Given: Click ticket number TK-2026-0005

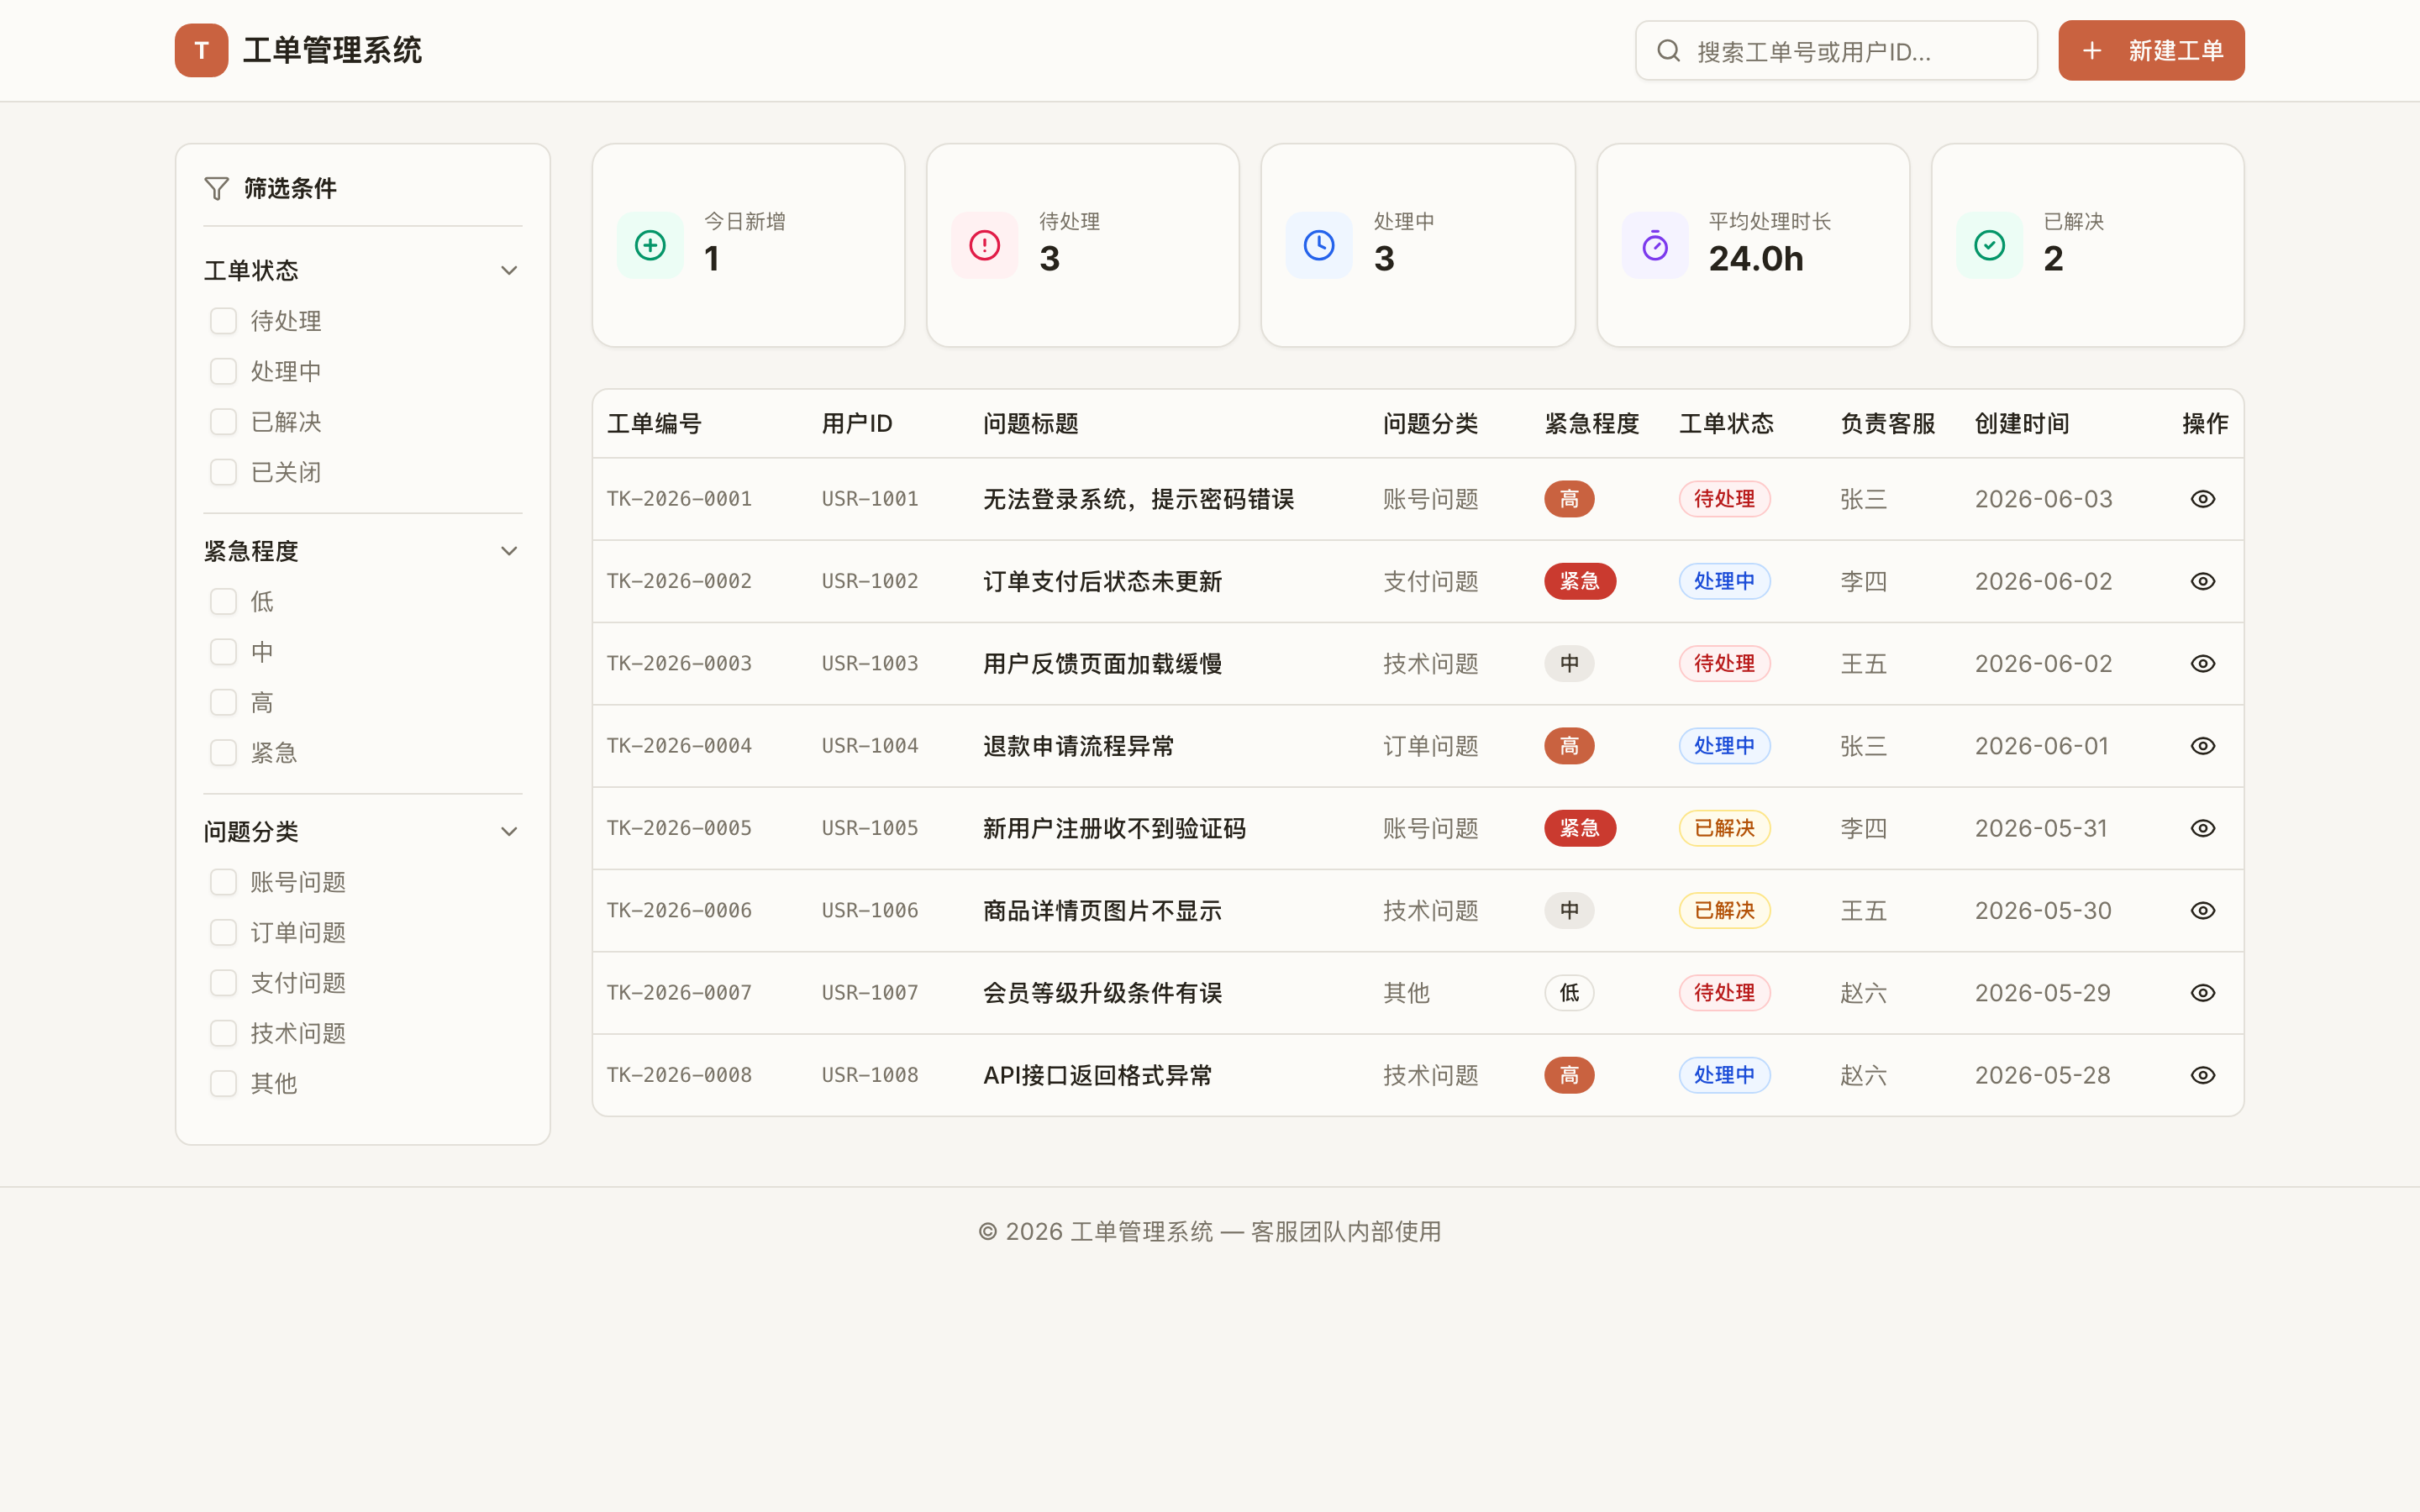Looking at the screenshot, I should click(x=679, y=828).
